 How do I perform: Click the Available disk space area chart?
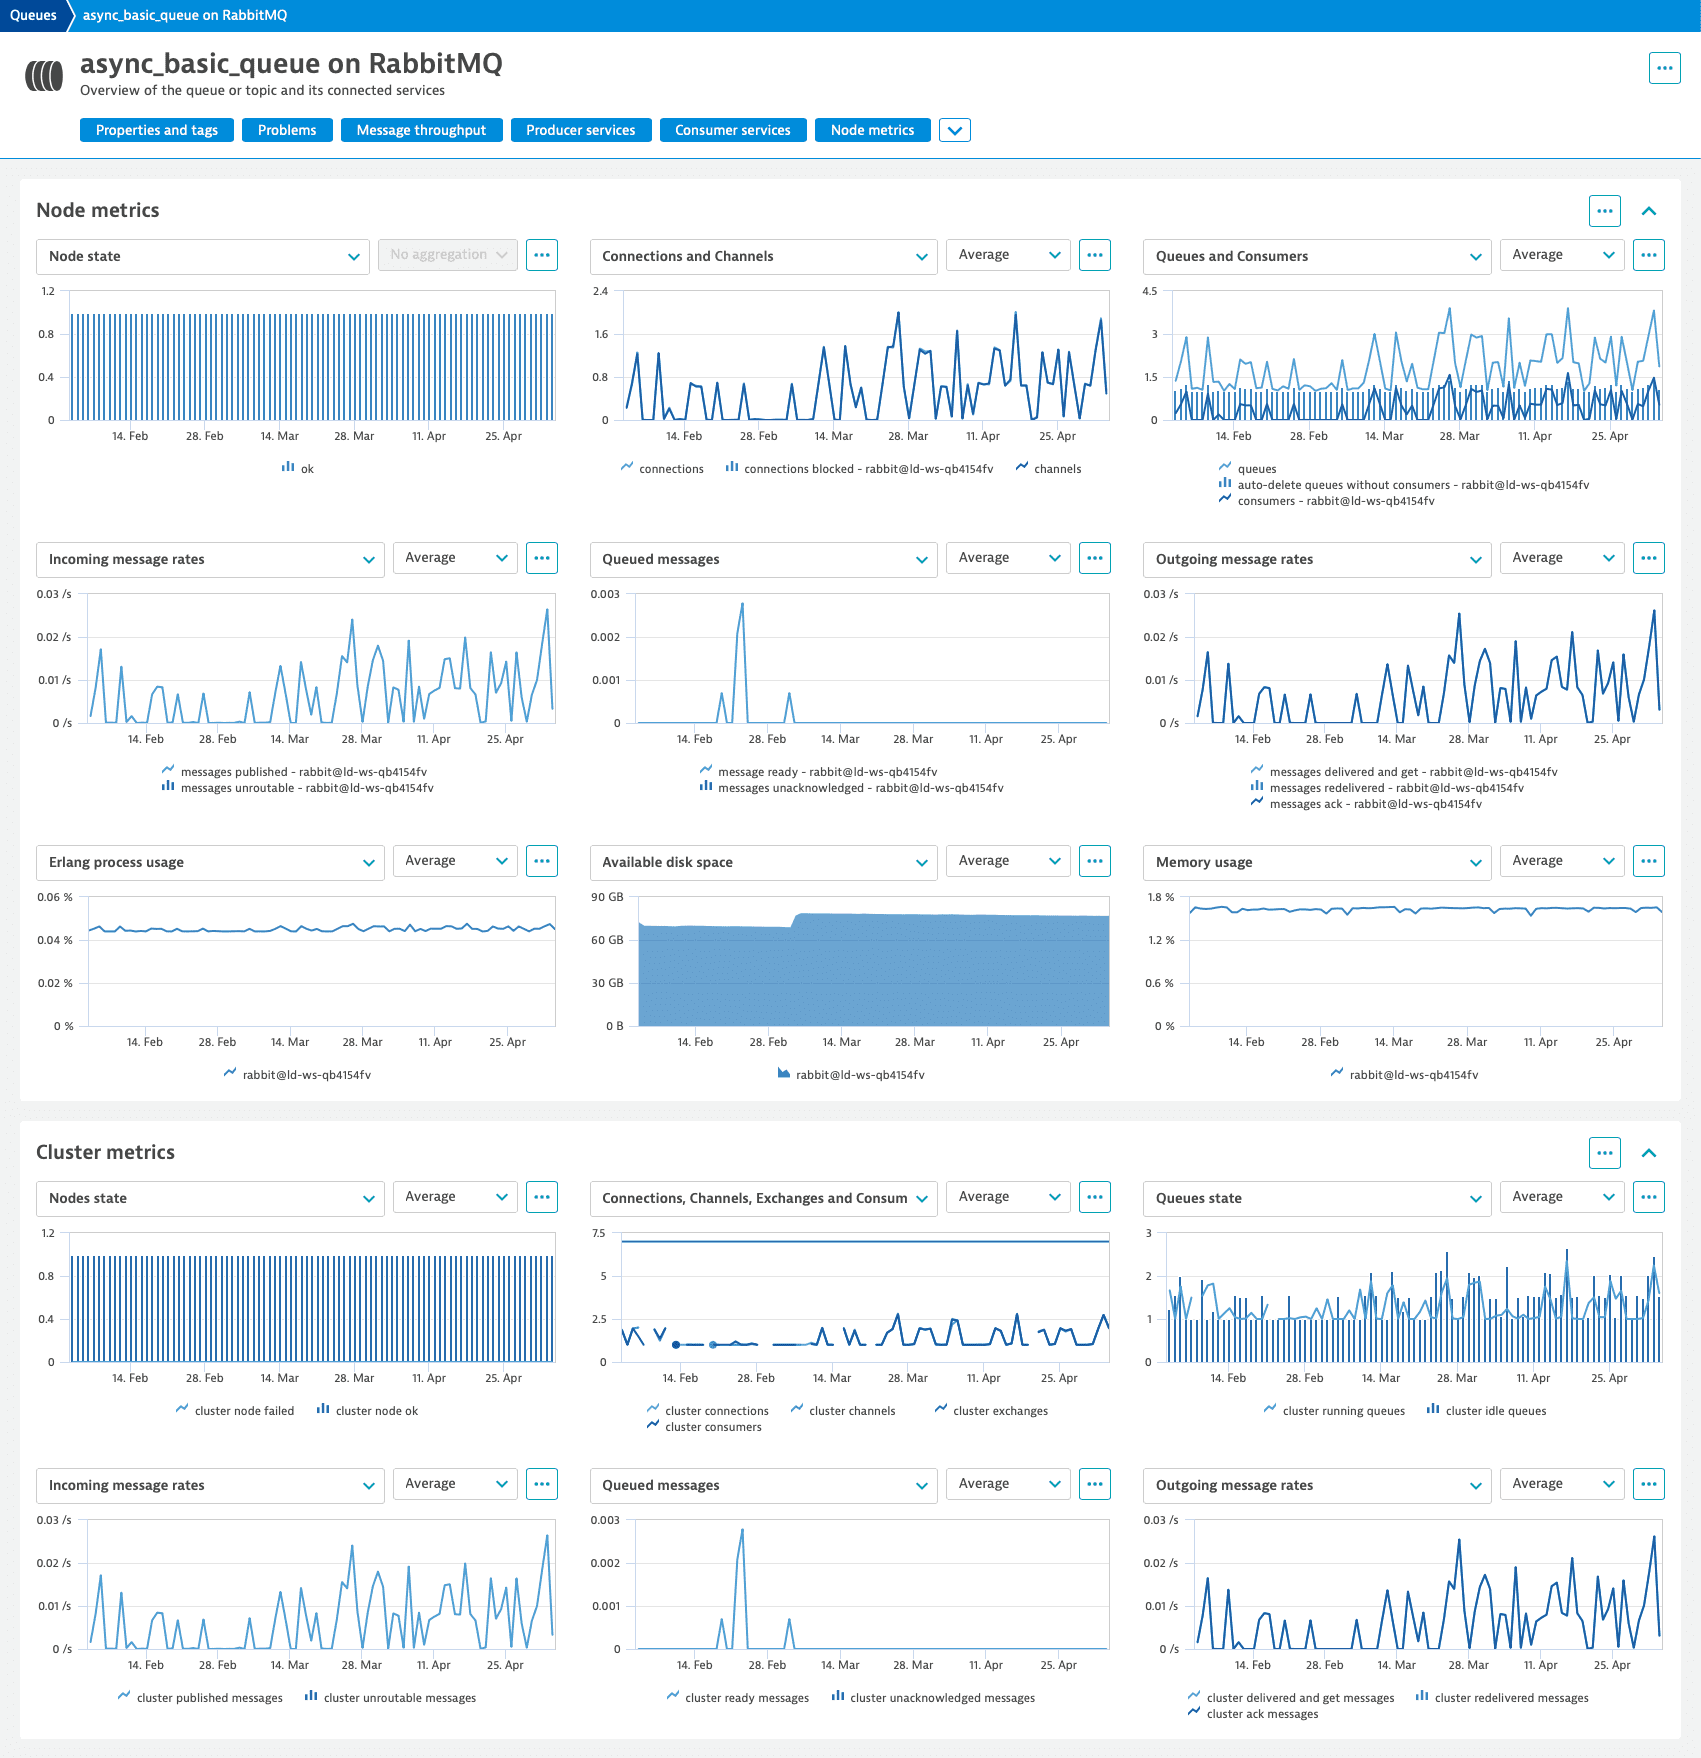(x=873, y=961)
